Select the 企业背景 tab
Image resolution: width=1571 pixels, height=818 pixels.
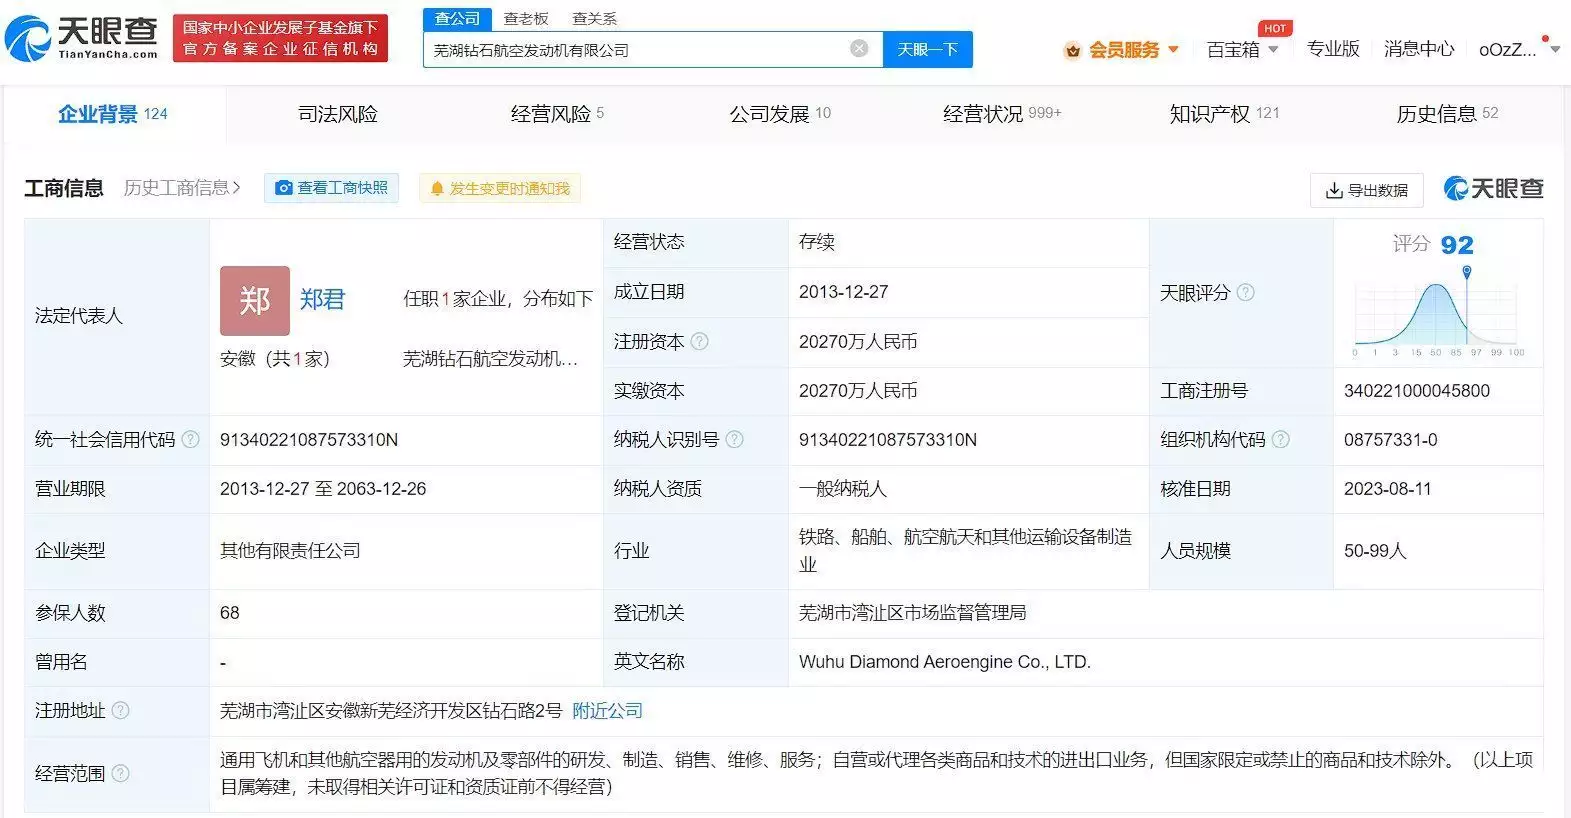pos(113,114)
